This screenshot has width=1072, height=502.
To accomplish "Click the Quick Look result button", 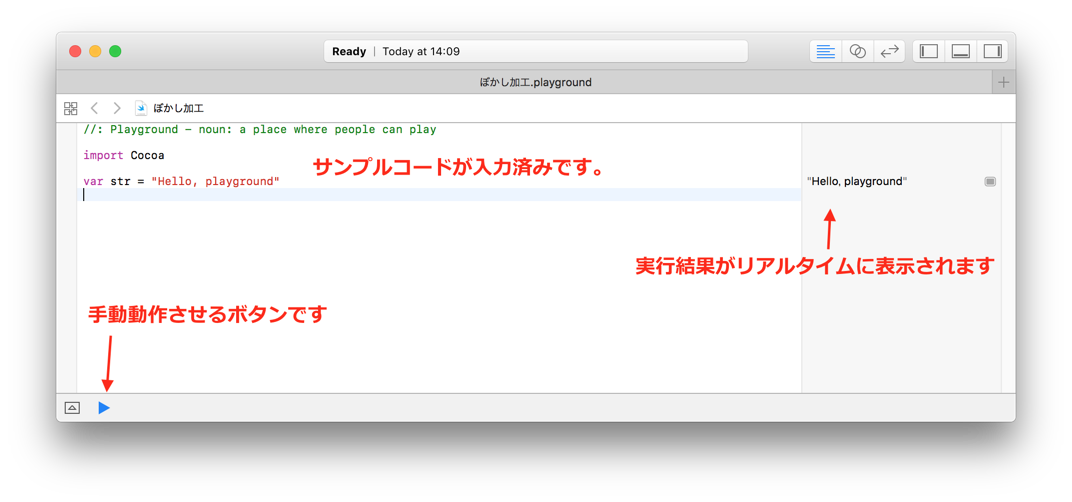I will tap(990, 181).
